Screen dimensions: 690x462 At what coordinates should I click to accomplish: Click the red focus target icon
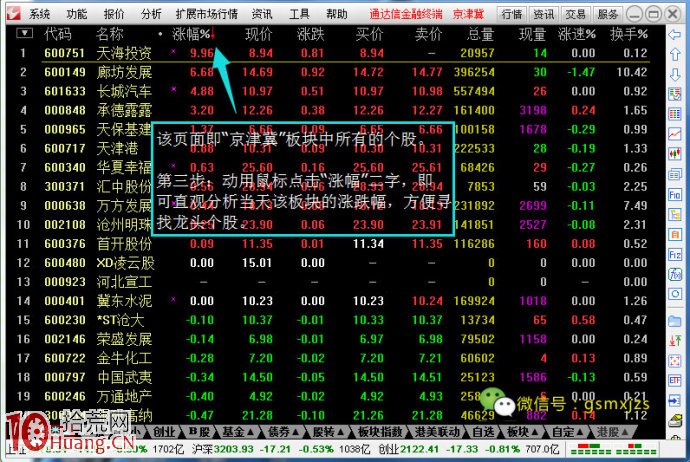pyautogui.click(x=675, y=361)
